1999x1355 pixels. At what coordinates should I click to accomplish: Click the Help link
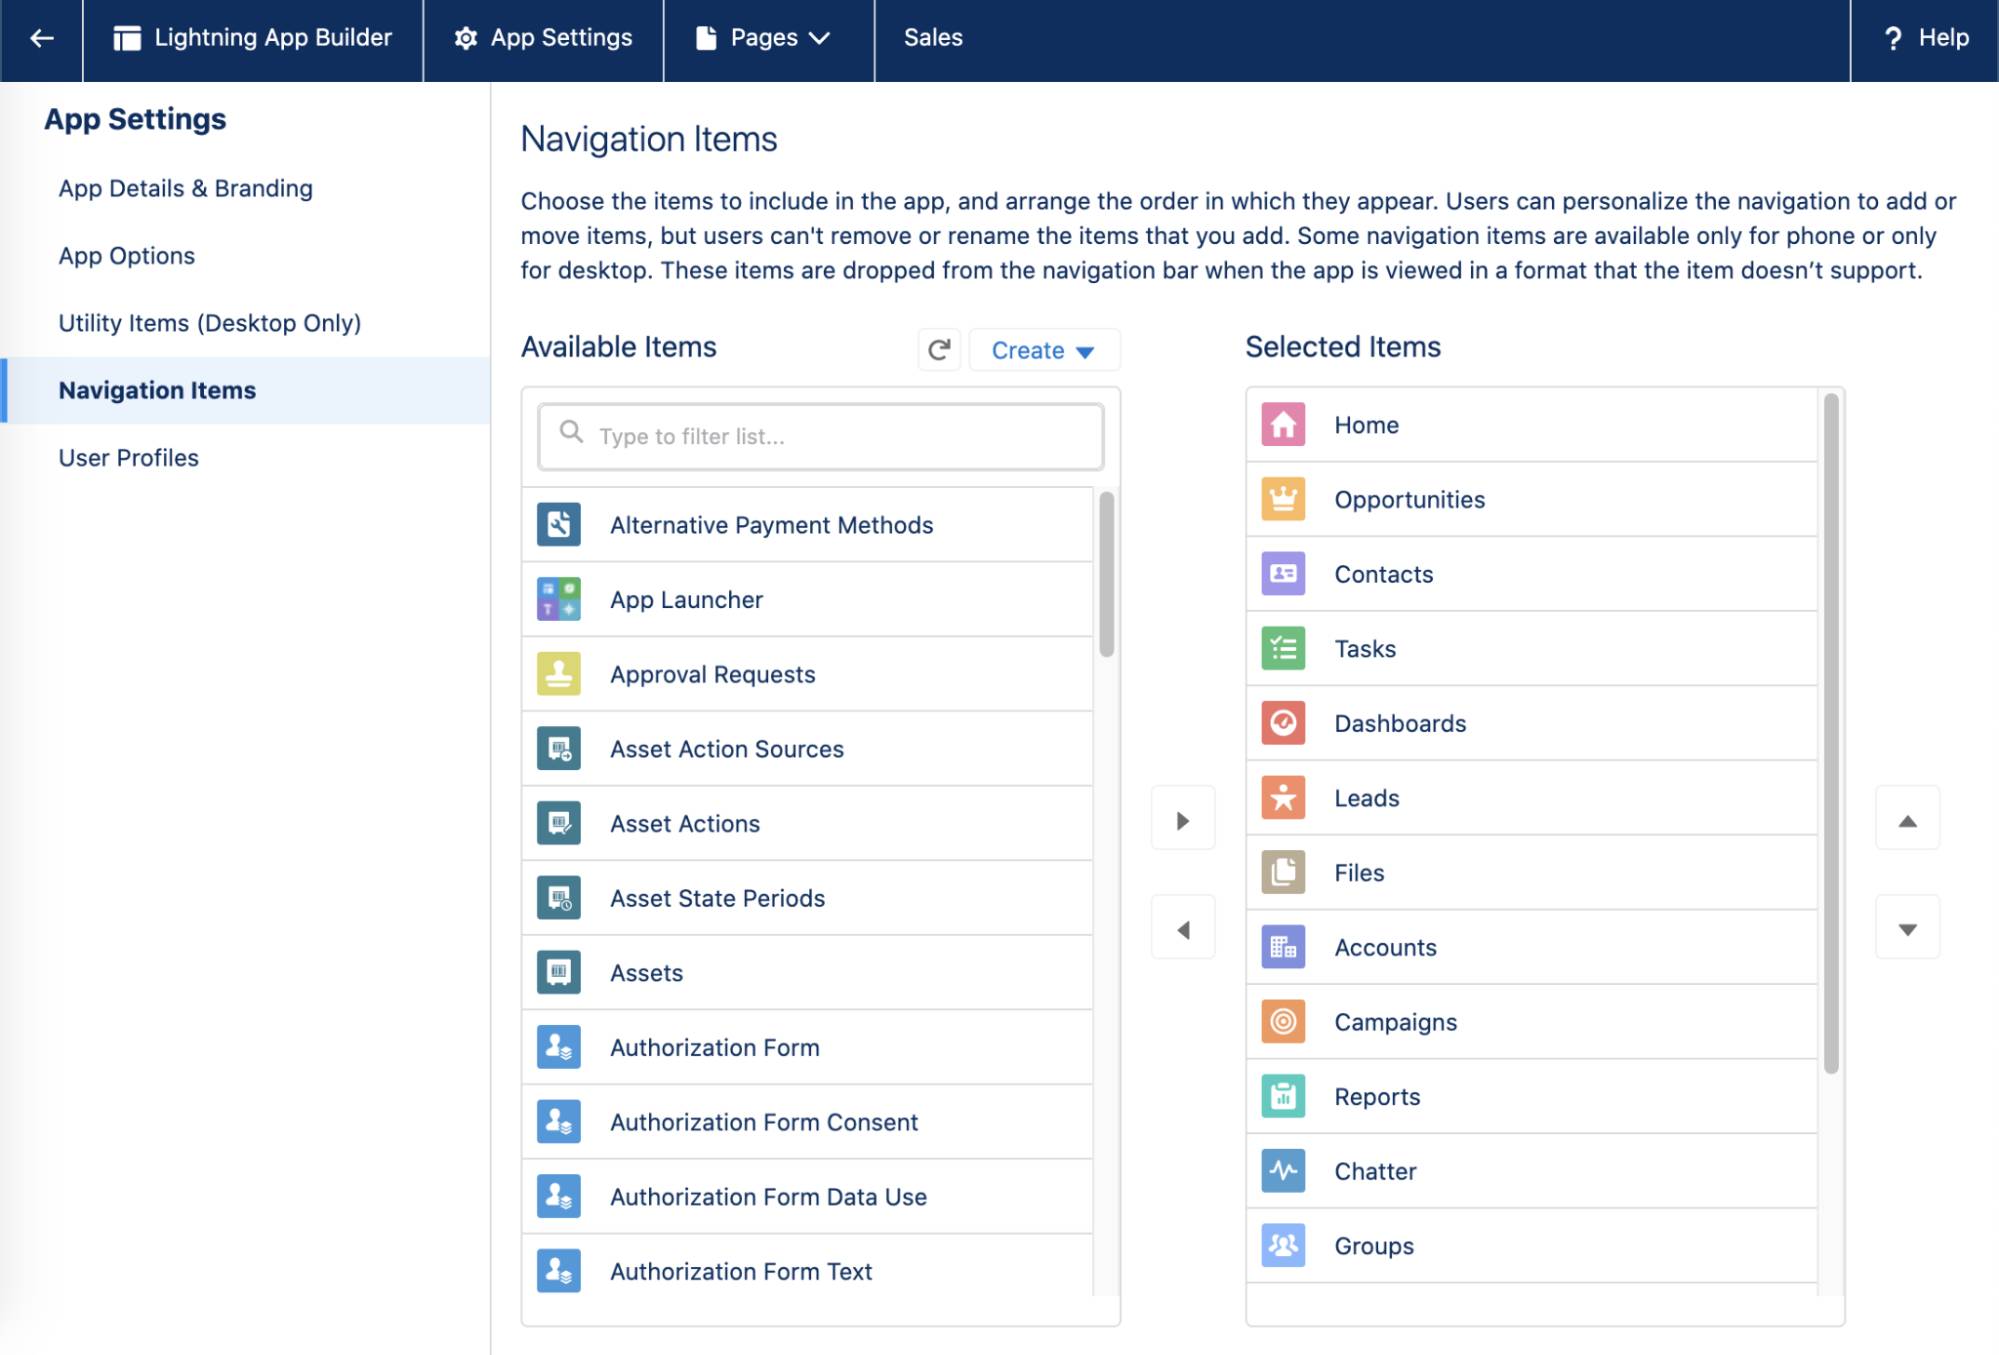tap(1939, 38)
